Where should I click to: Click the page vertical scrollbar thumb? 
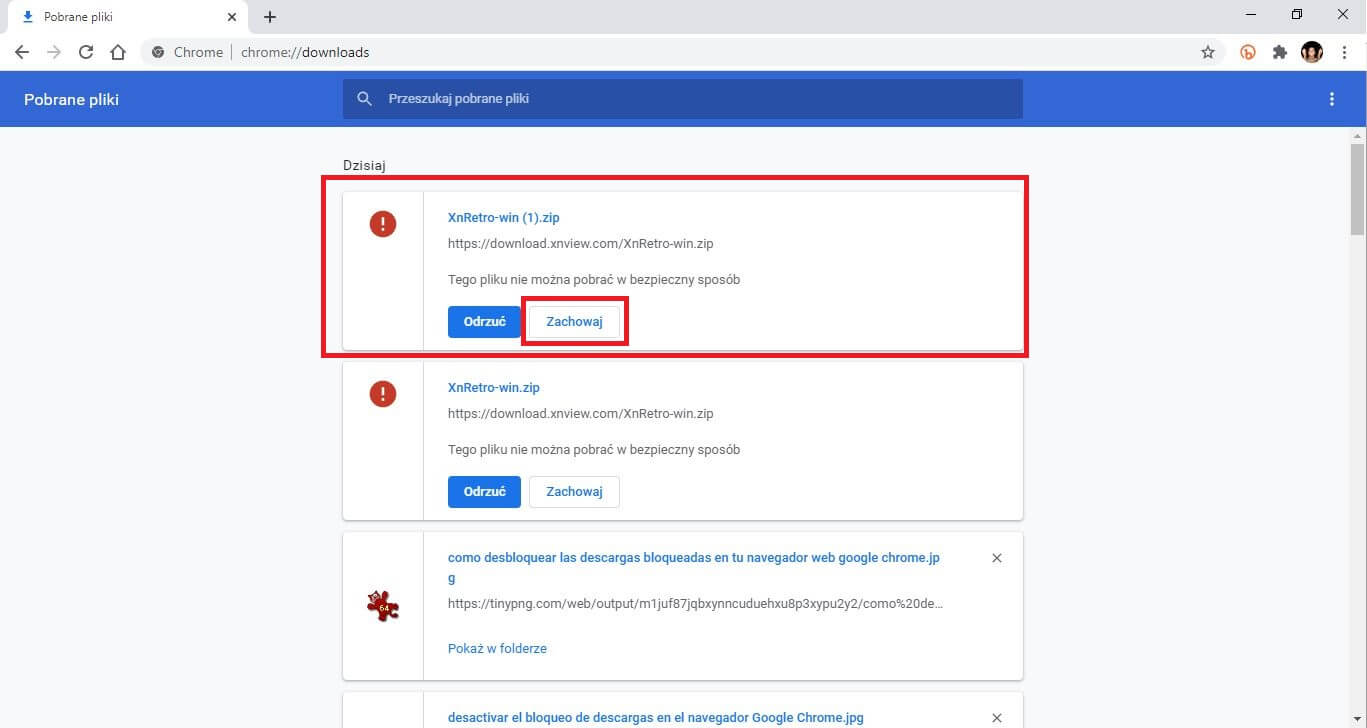tap(1358, 189)
